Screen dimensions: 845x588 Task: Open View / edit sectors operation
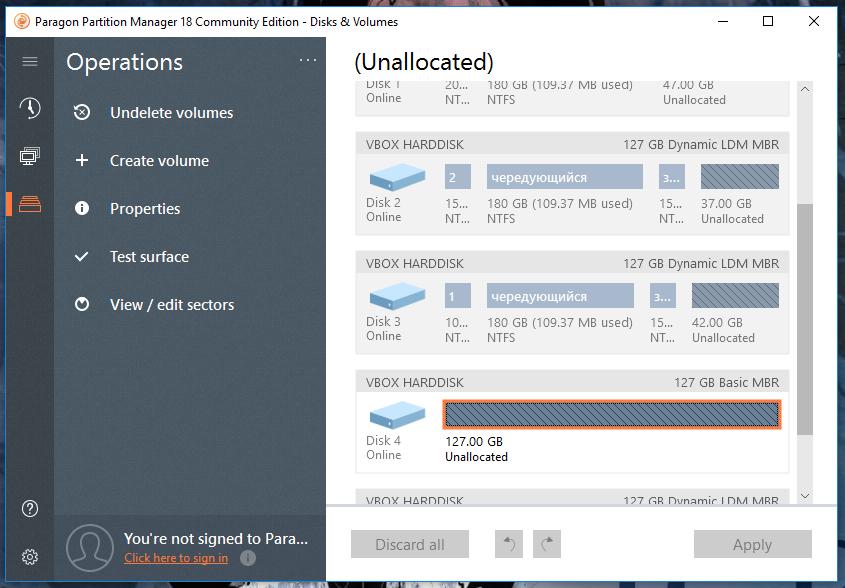(x=172, y=305)
